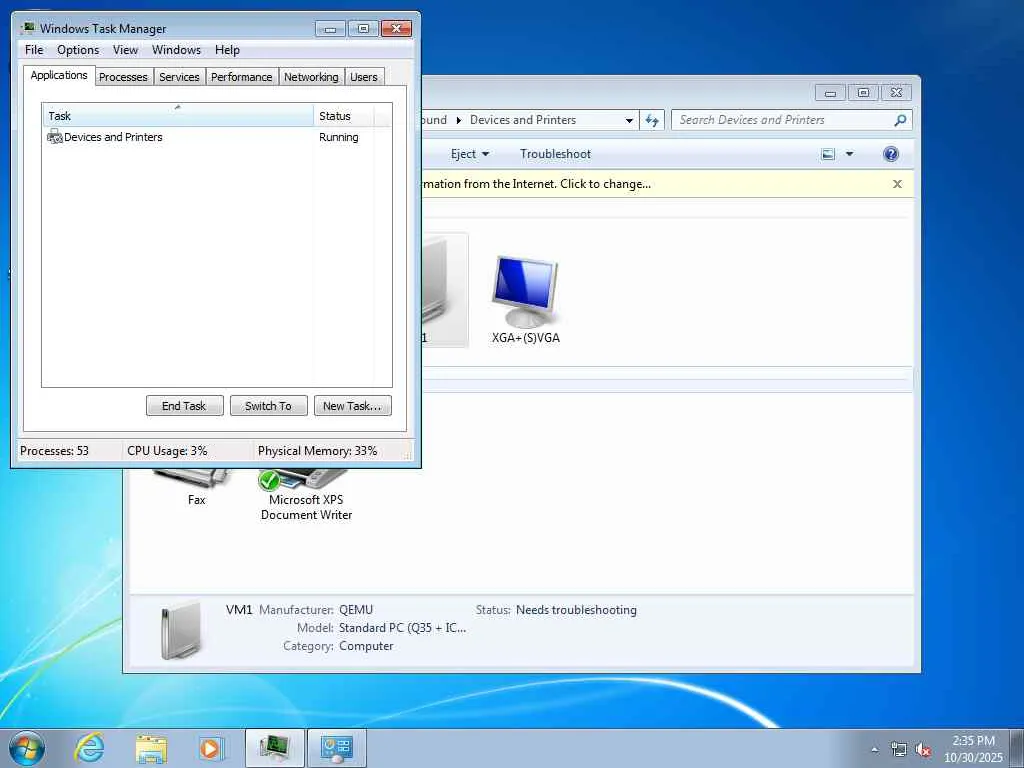Screen dimensions: 1024x768
Task: Click the Needs troubleshooting status text
Action: tap(576, 610)
